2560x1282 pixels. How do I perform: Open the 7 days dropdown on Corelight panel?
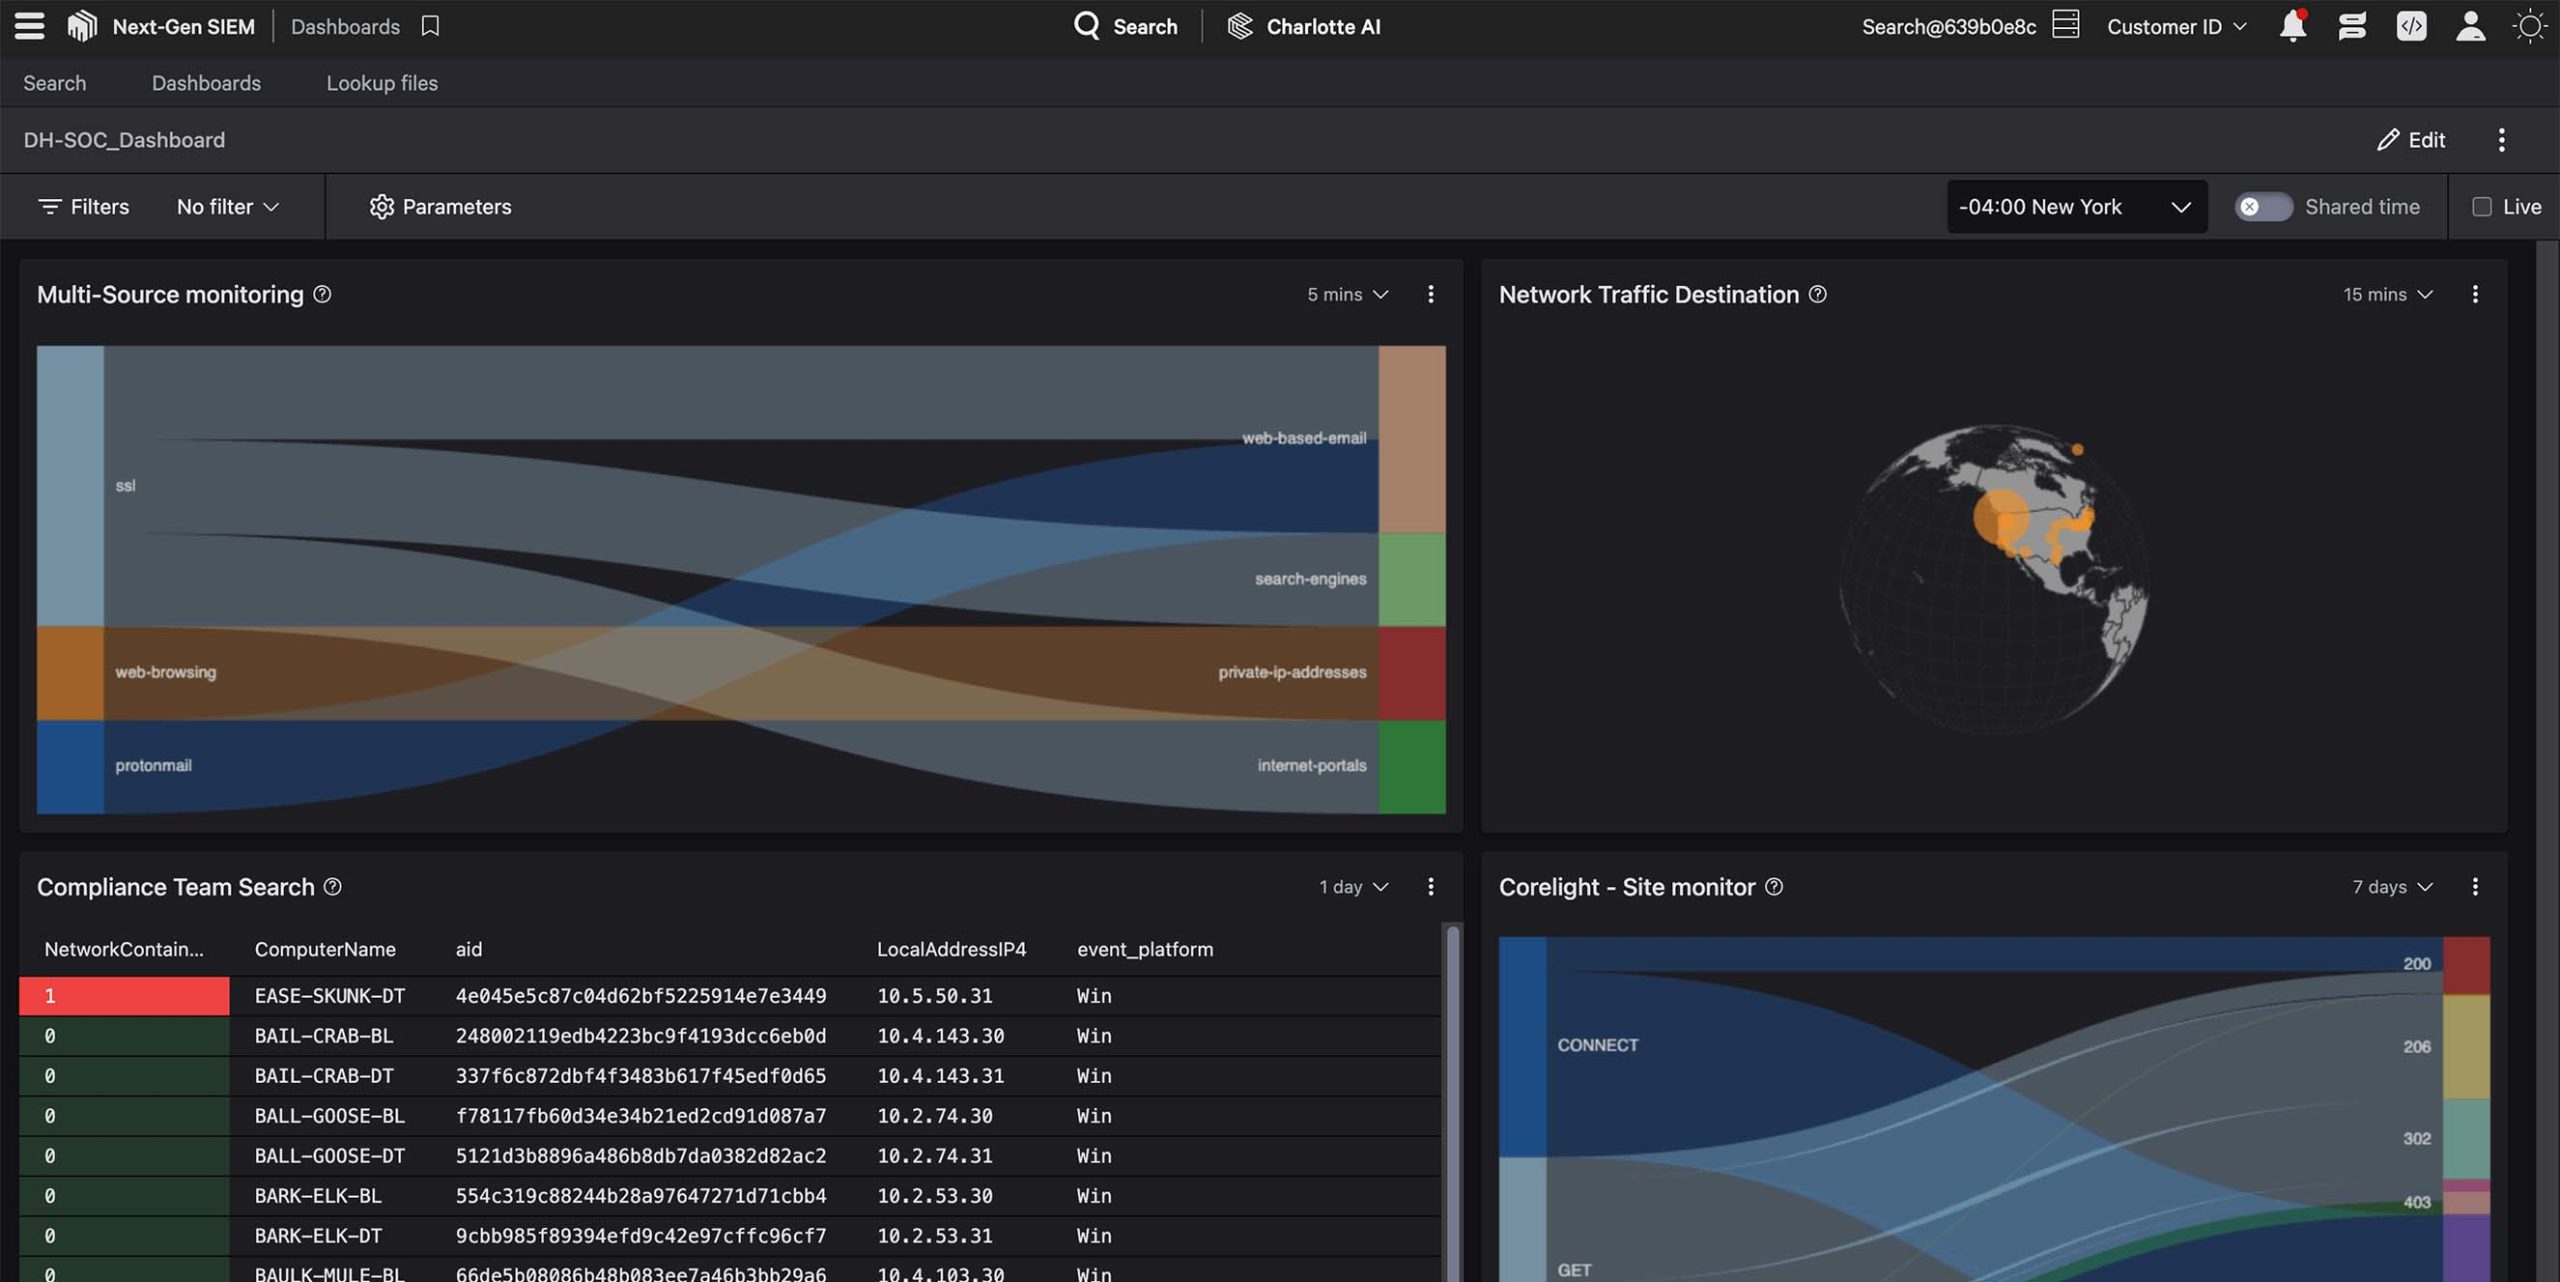point(2390,886)
